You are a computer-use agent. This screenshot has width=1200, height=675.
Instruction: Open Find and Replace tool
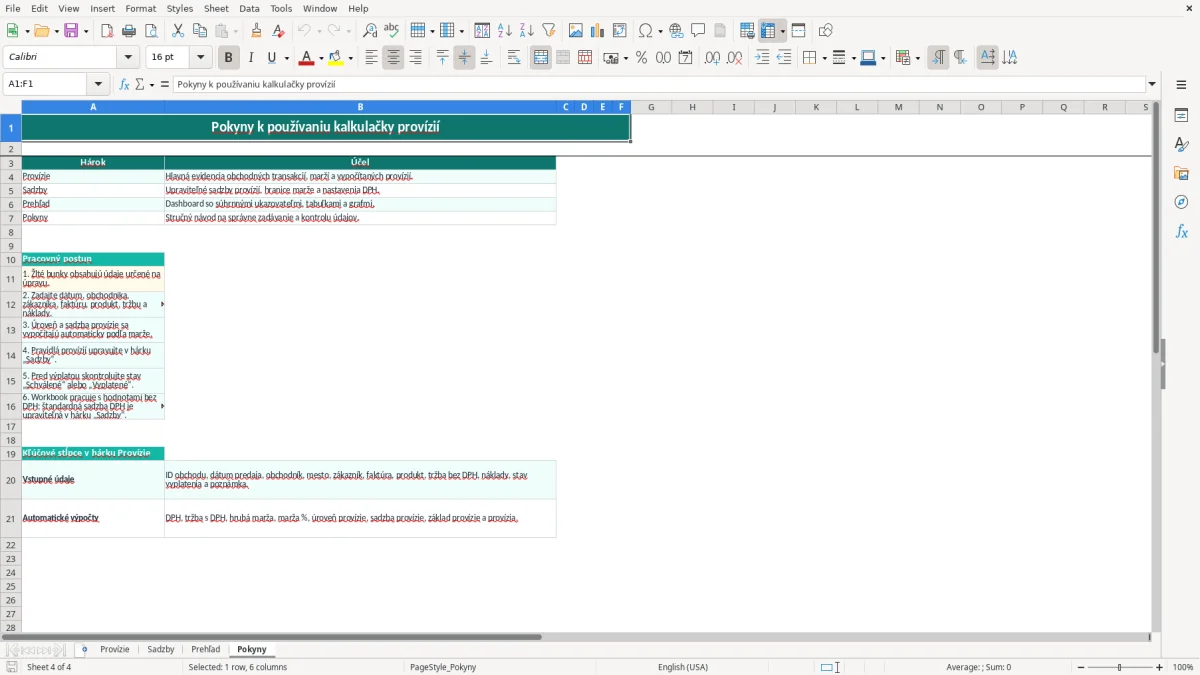click(370, 31)
